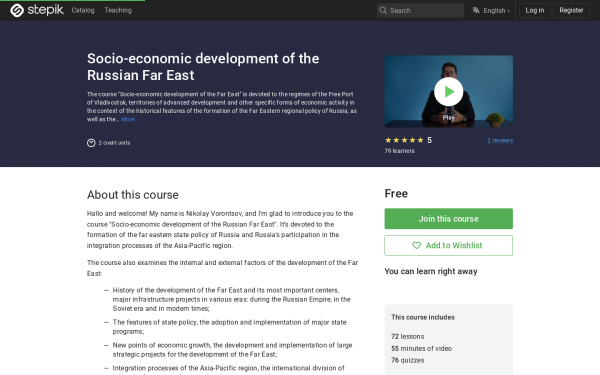600x375 pixels.
Task: Click the 'About this course' heading
Action: click(132, 195)
